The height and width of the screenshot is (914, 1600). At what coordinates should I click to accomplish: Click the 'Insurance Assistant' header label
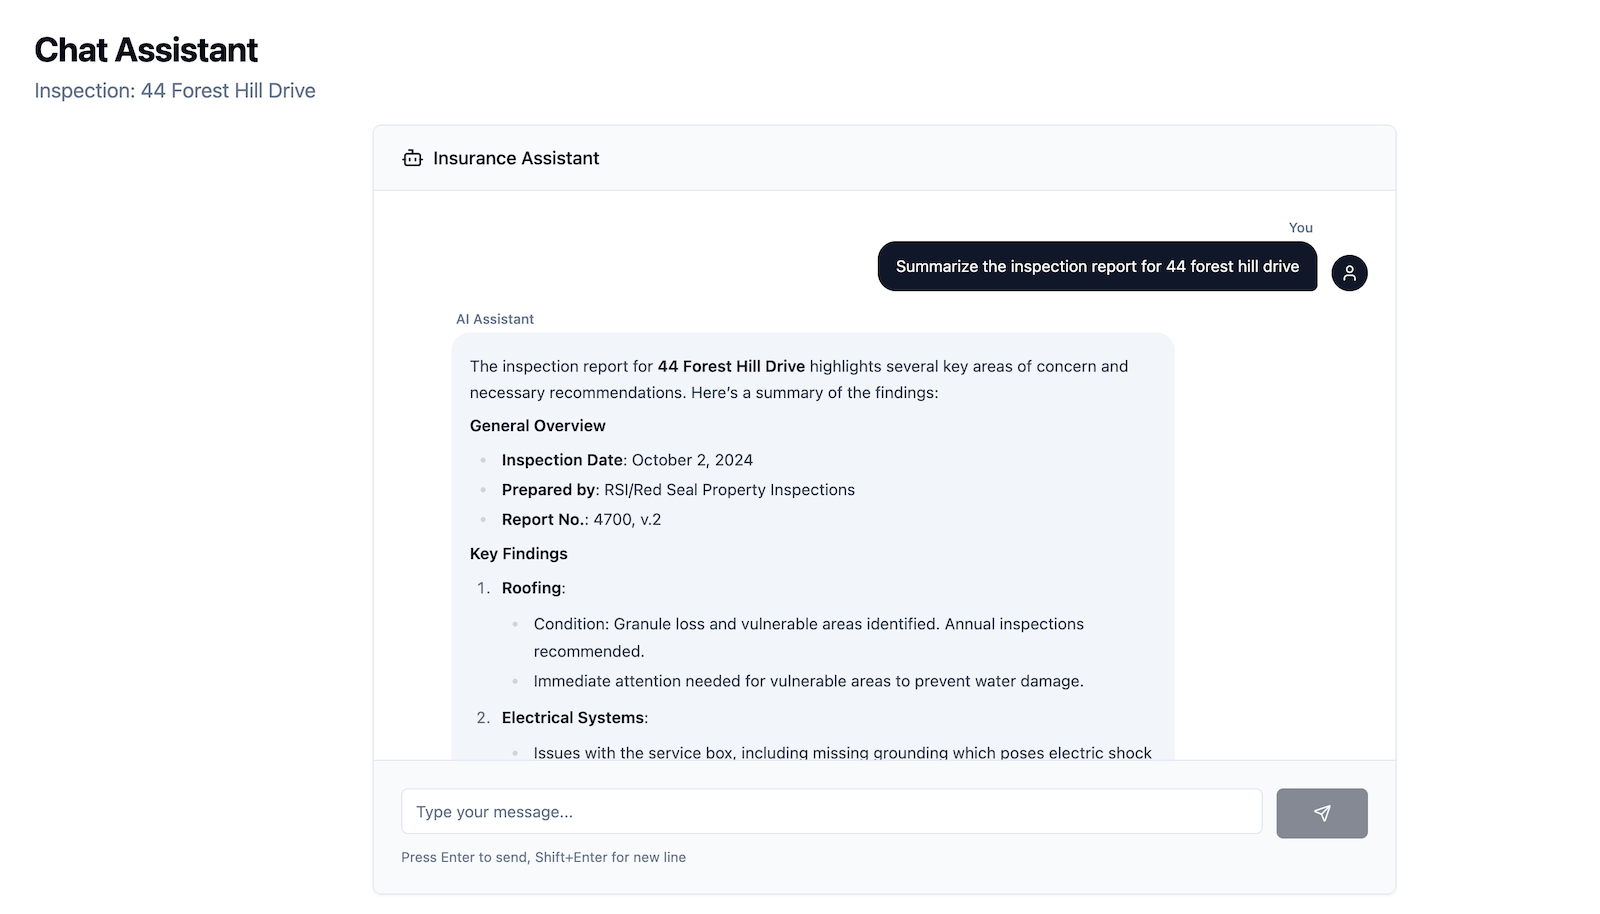516,158
